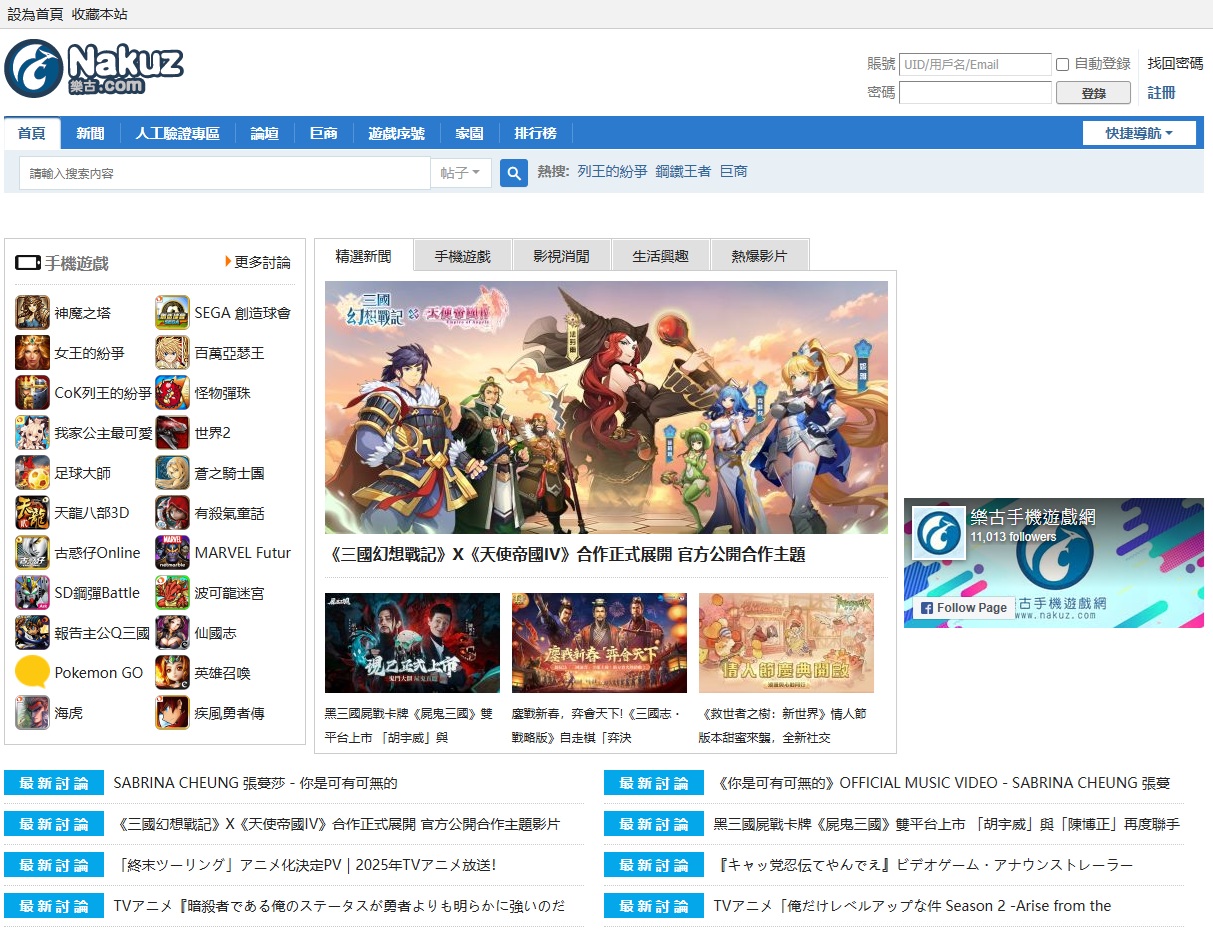
Task: Switch to the 熱爆影片 tab
Action: click(759, 255)
